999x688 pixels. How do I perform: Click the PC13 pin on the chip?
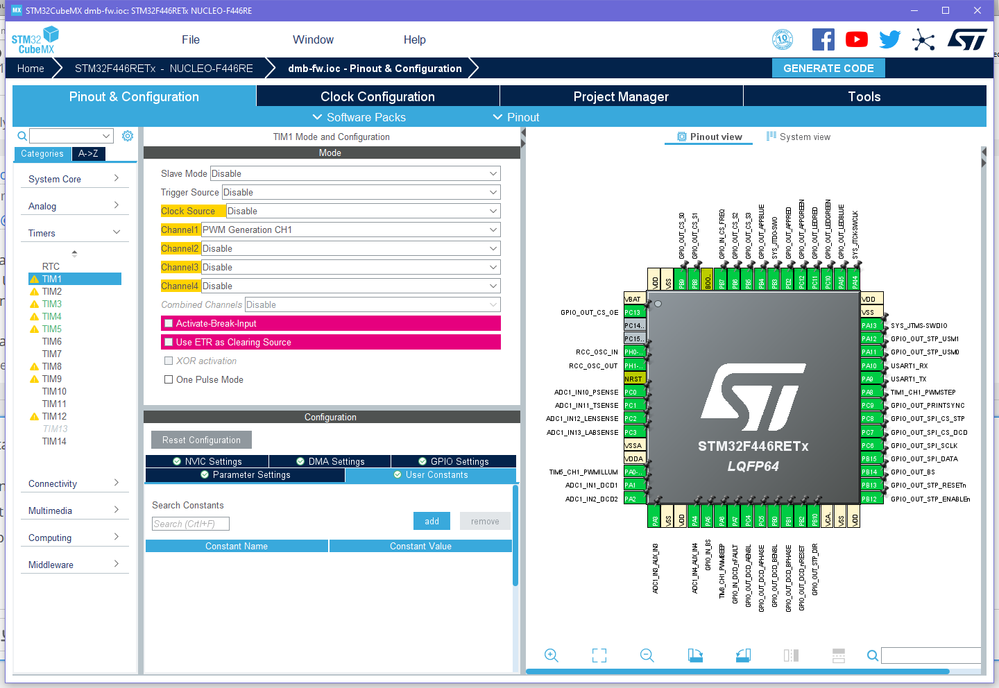(x=635, y=312)
